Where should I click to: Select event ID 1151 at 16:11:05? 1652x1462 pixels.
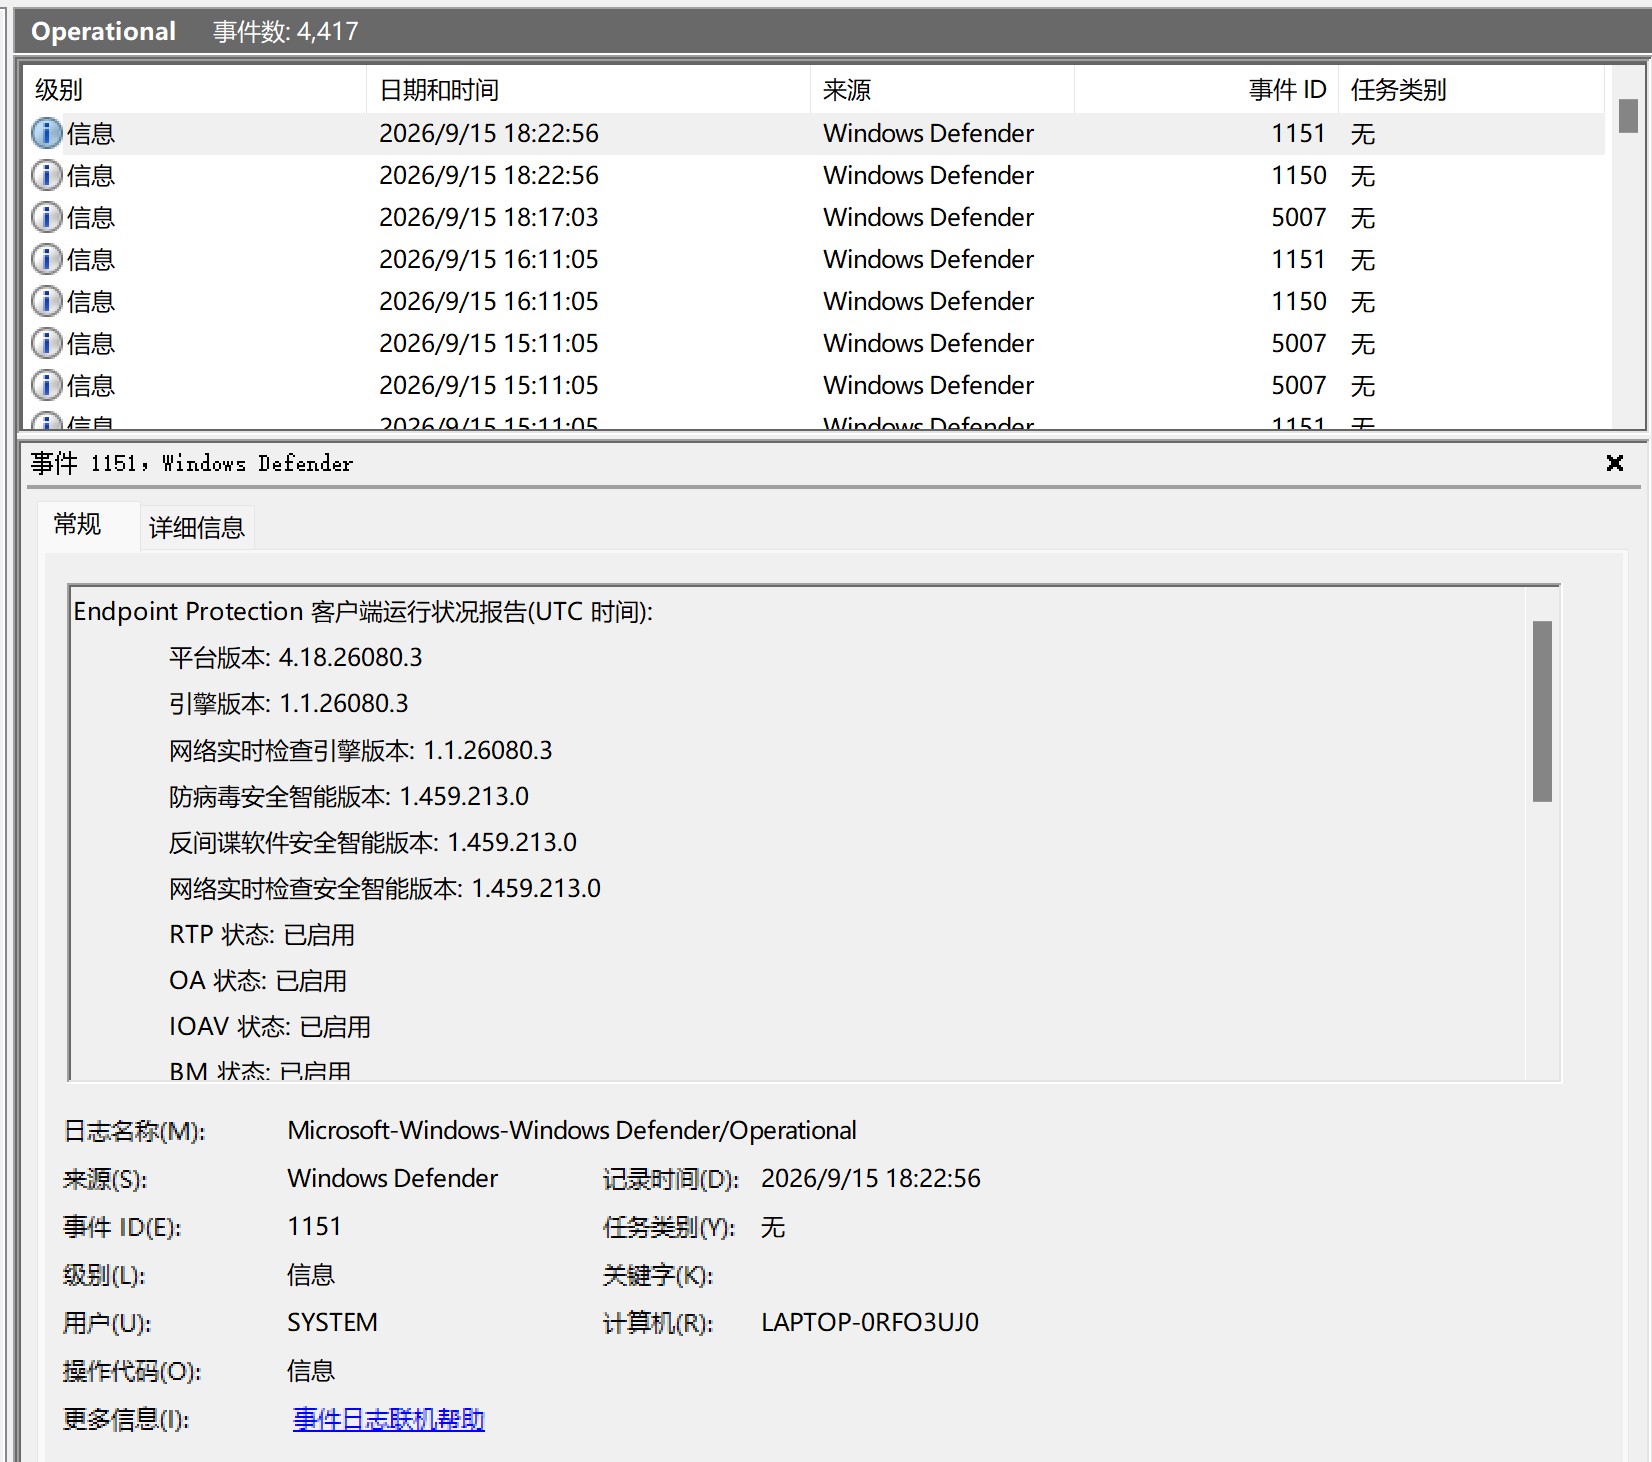tap(1298, 259)
